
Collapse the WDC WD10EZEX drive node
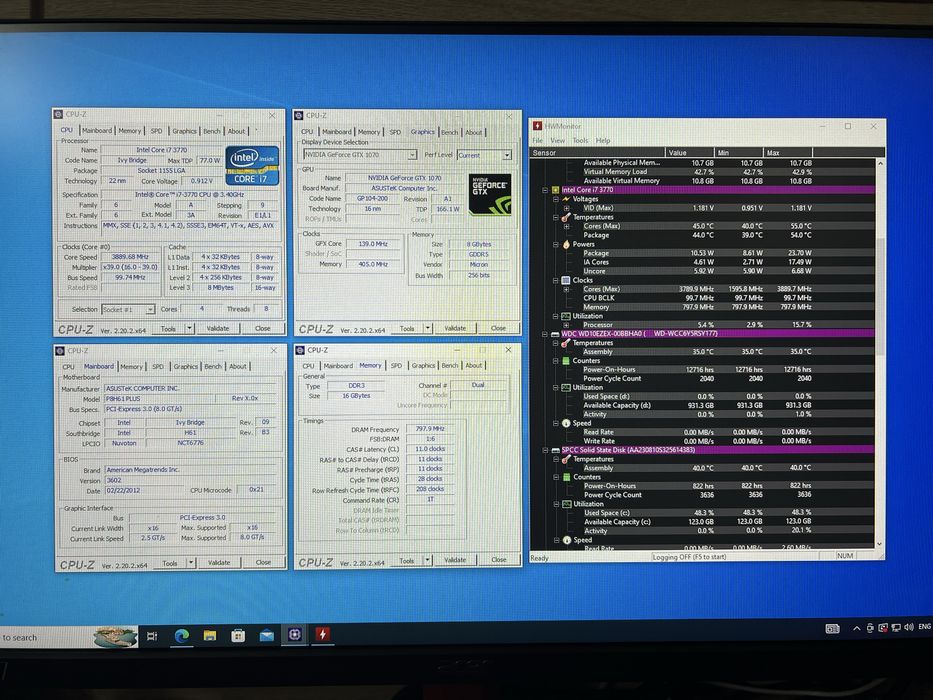click(x=545, y=335)
